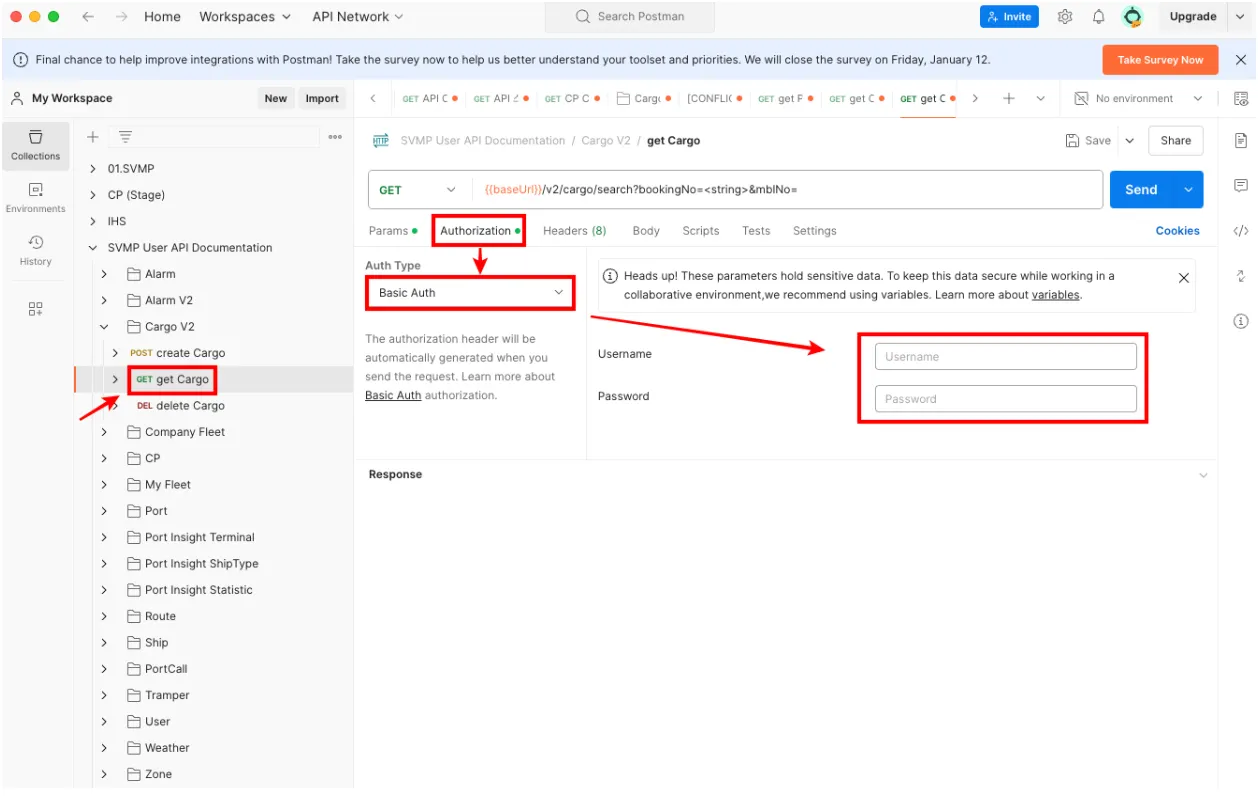Open the user avatar menu
This screenshot has height=796, width=1258.
click(x=1132, y=17)
